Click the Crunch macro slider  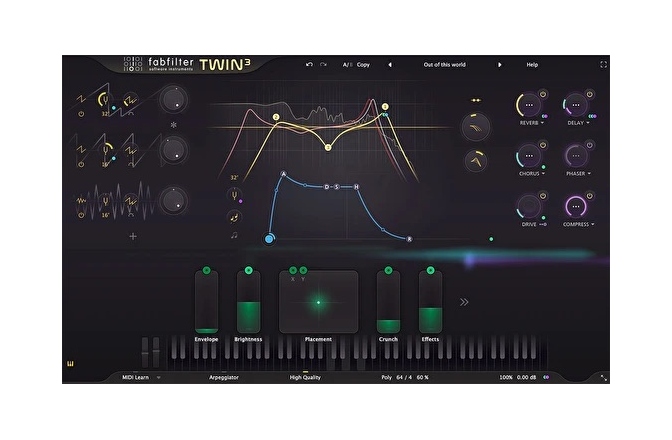(x=388, y=302)
